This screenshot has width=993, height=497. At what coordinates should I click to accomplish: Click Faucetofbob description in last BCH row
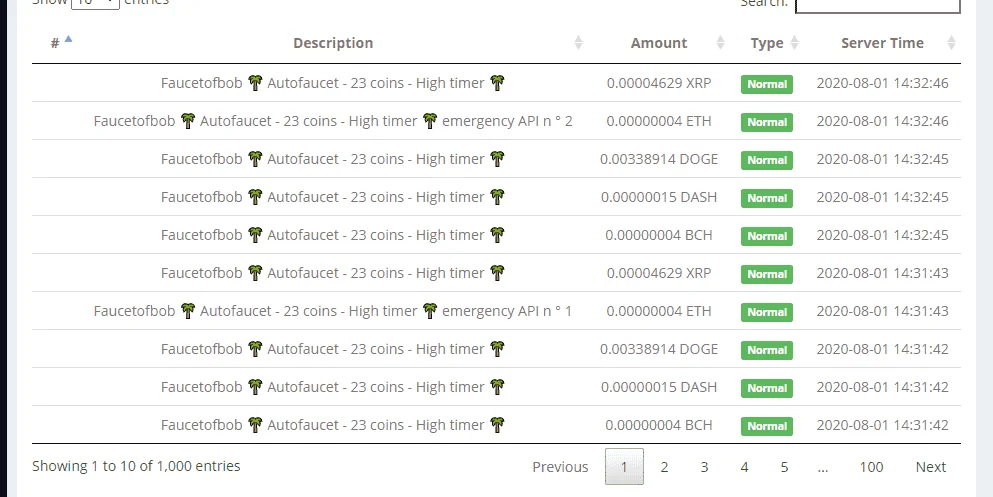[333, 425]
